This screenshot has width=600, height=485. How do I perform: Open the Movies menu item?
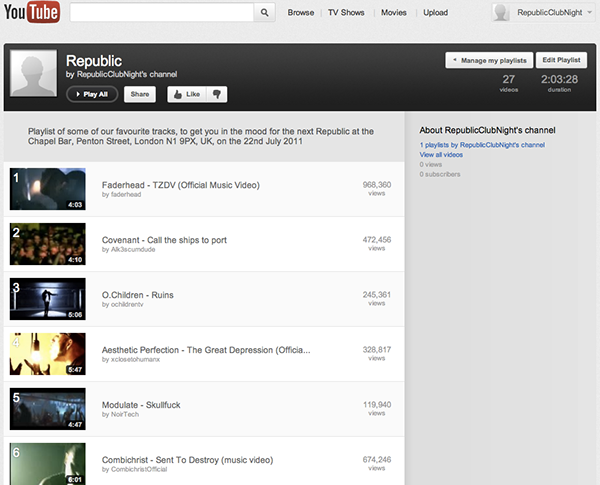[x=394, y=13]
